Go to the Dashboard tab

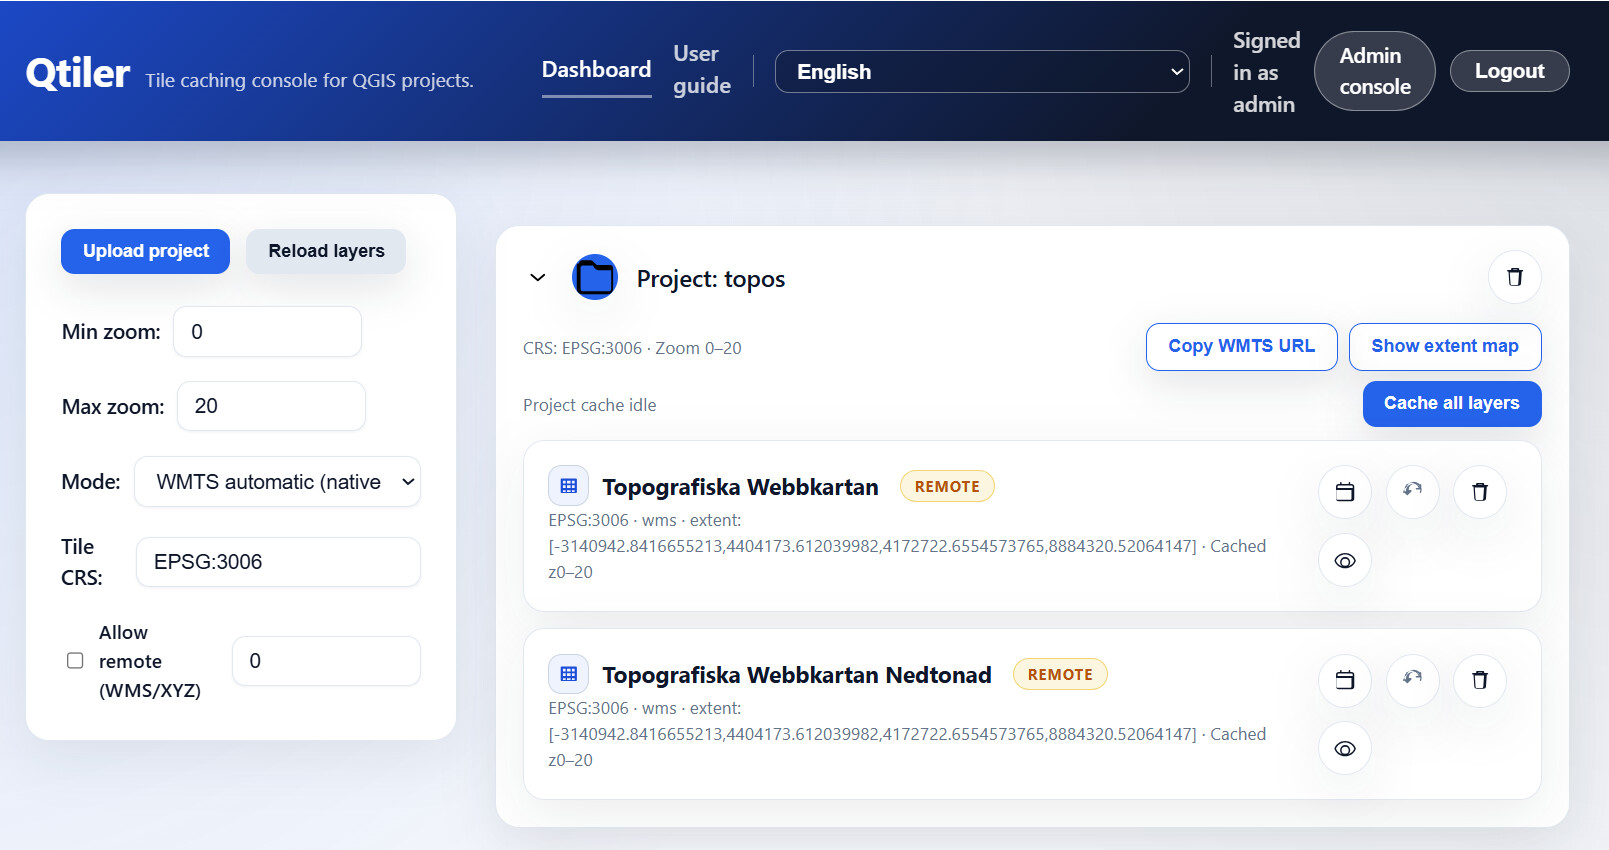[x=596, y=70]
